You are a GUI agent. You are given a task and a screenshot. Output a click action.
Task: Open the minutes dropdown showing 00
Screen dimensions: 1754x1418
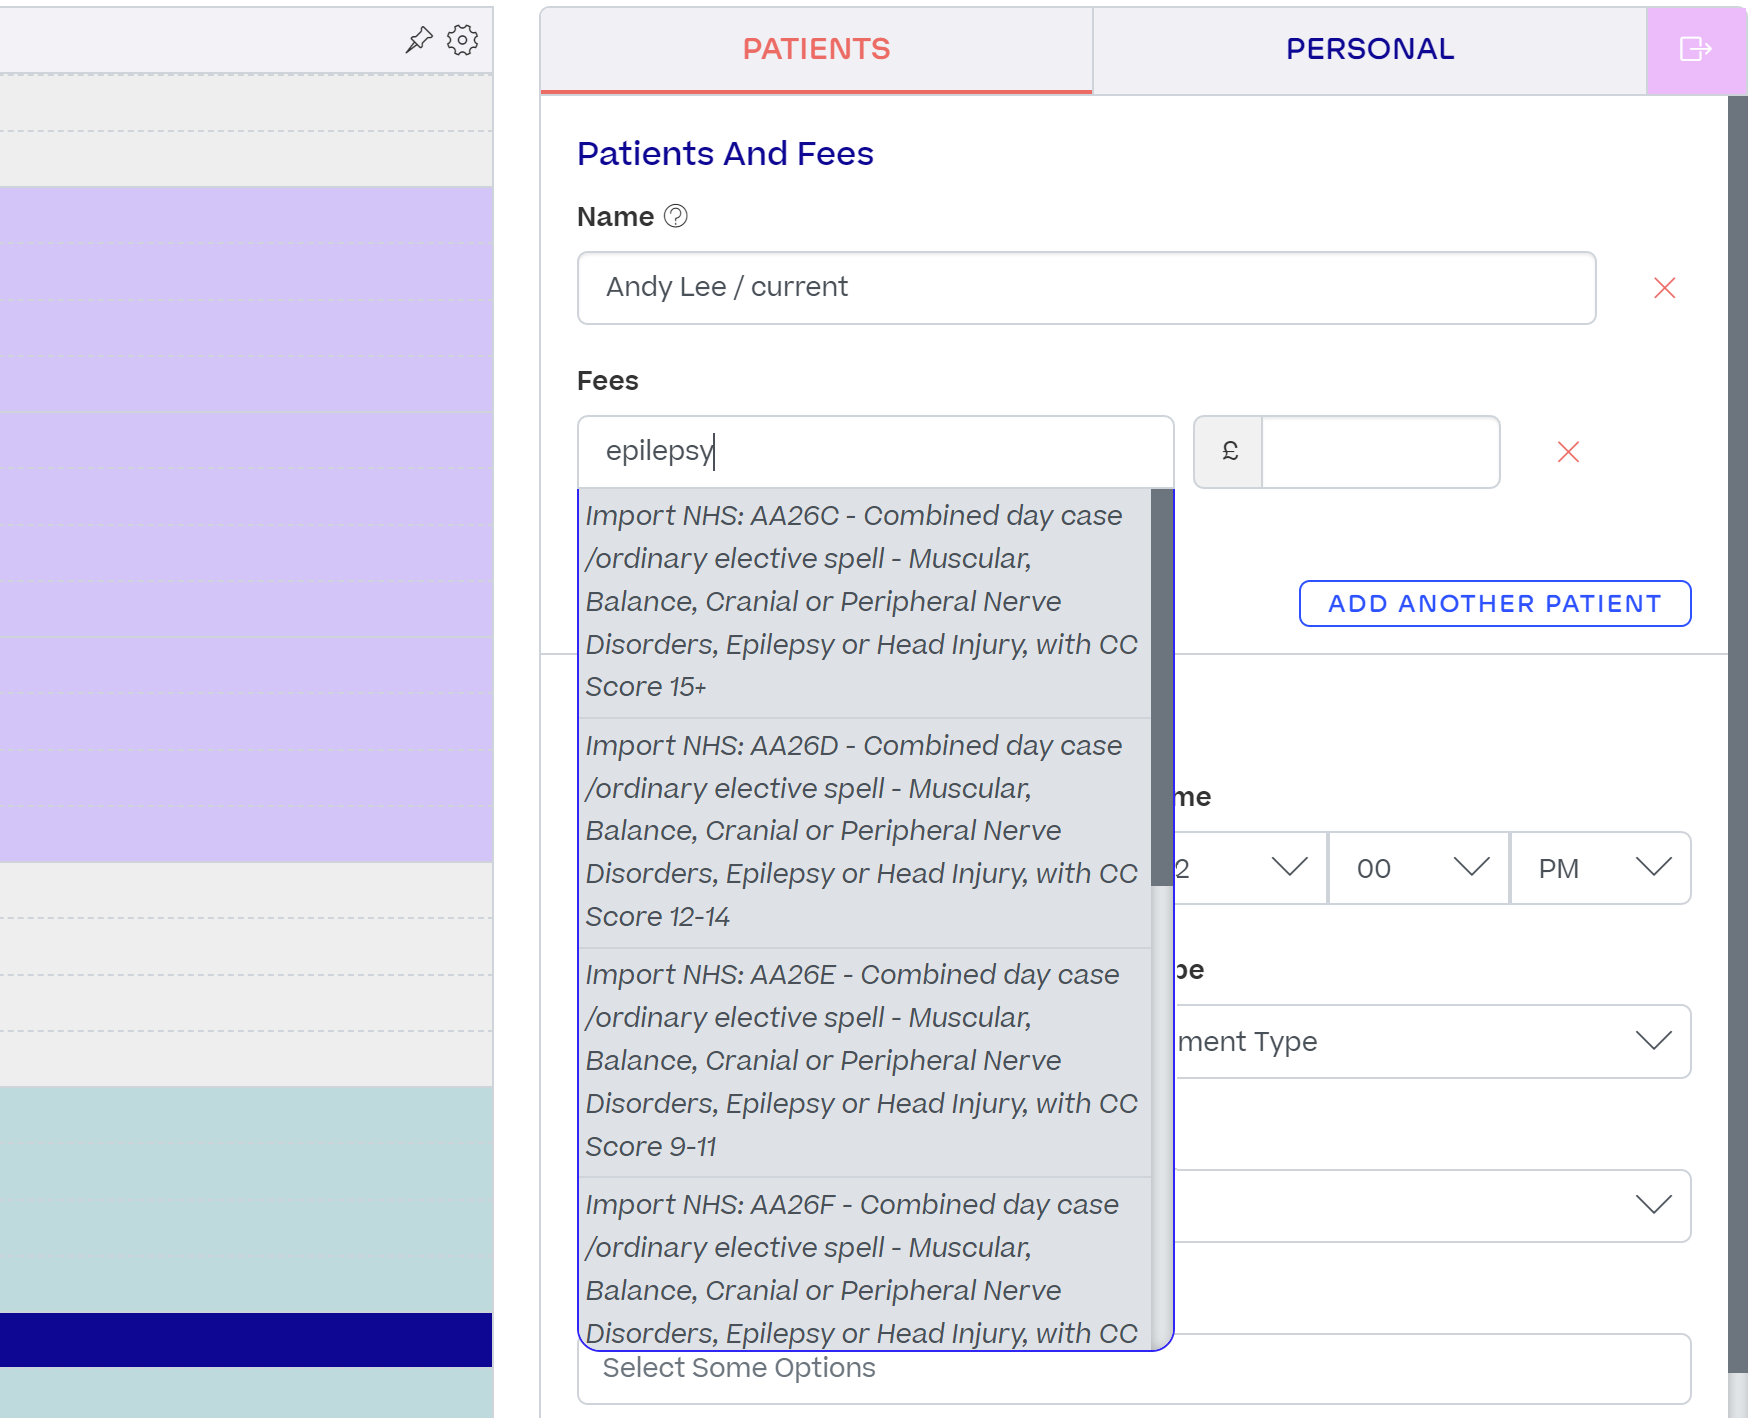(1419, 868)
